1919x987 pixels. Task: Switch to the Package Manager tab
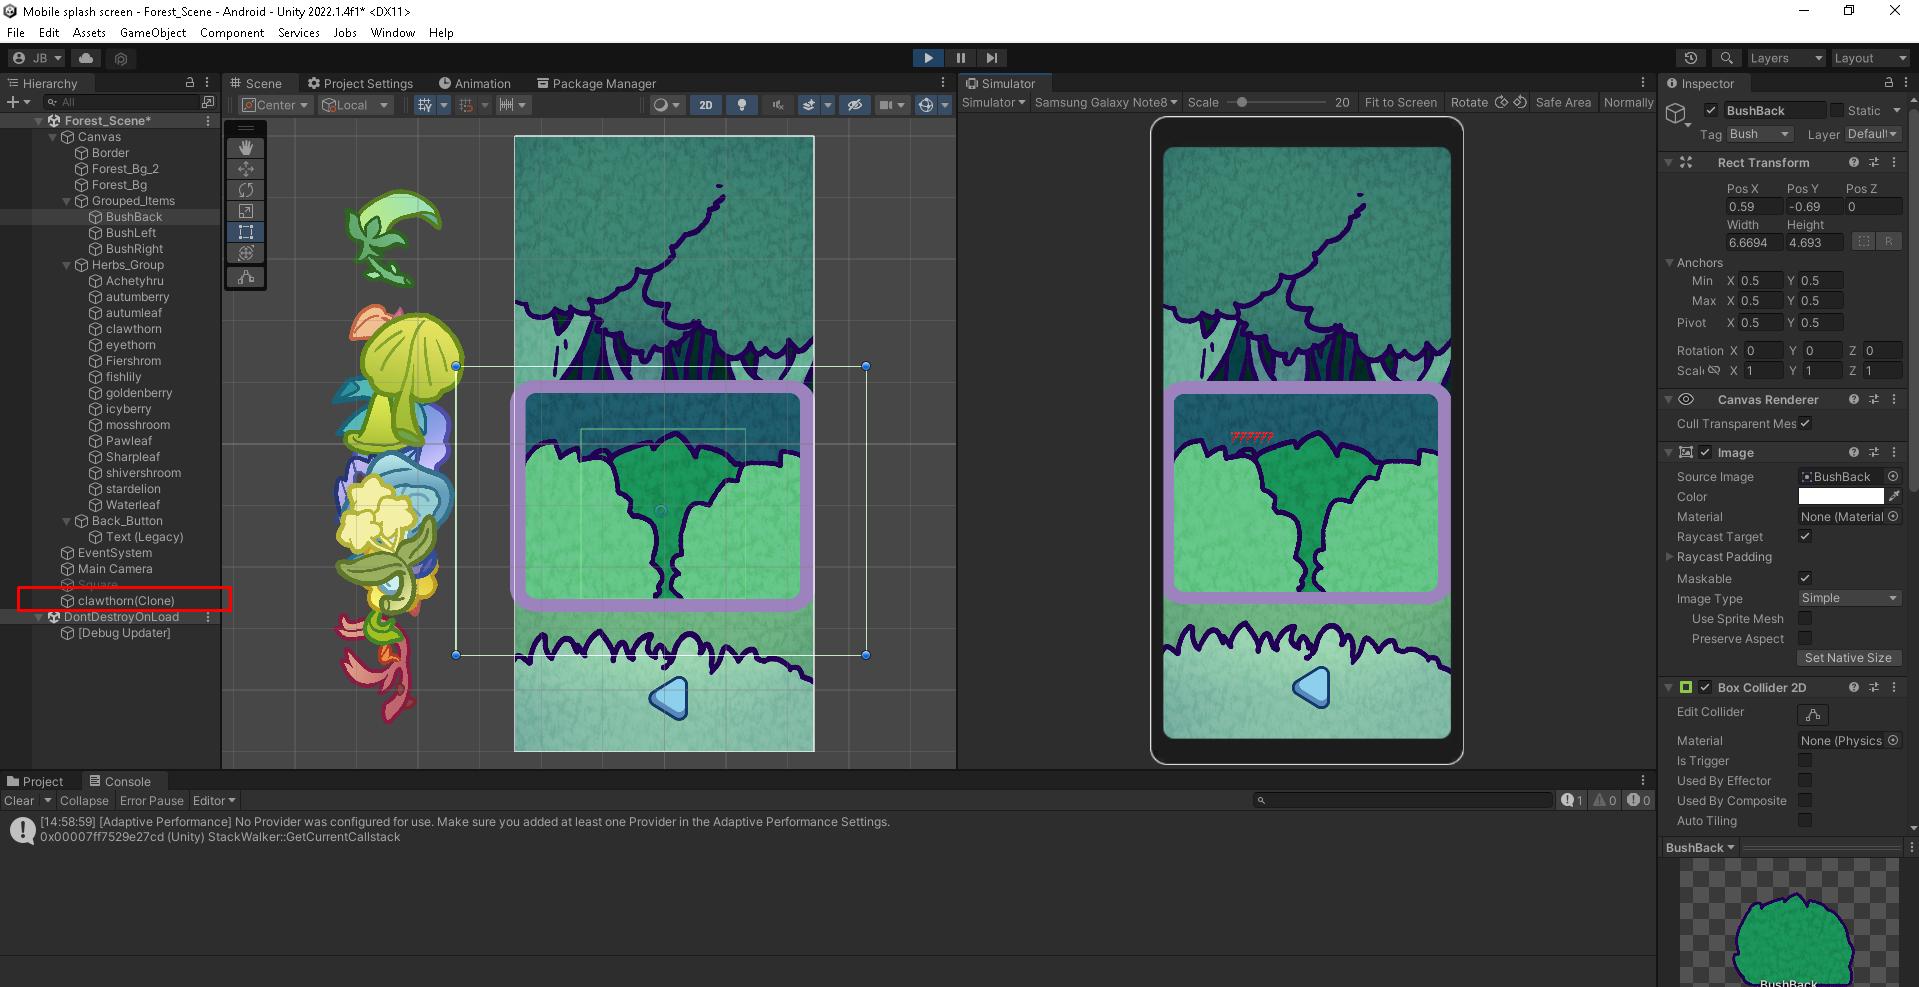[596, 83]
